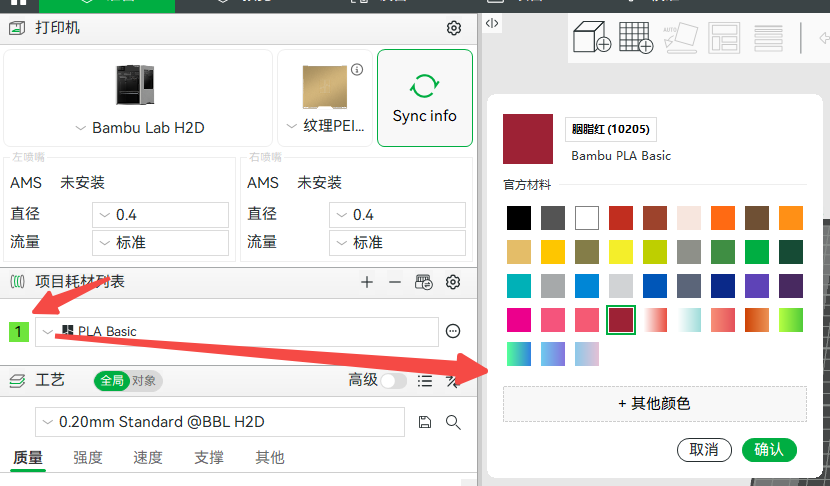Open PLA Basic edit options (…) icon
The height and width of the screenshot is (486, 830).
coord(453,331)
